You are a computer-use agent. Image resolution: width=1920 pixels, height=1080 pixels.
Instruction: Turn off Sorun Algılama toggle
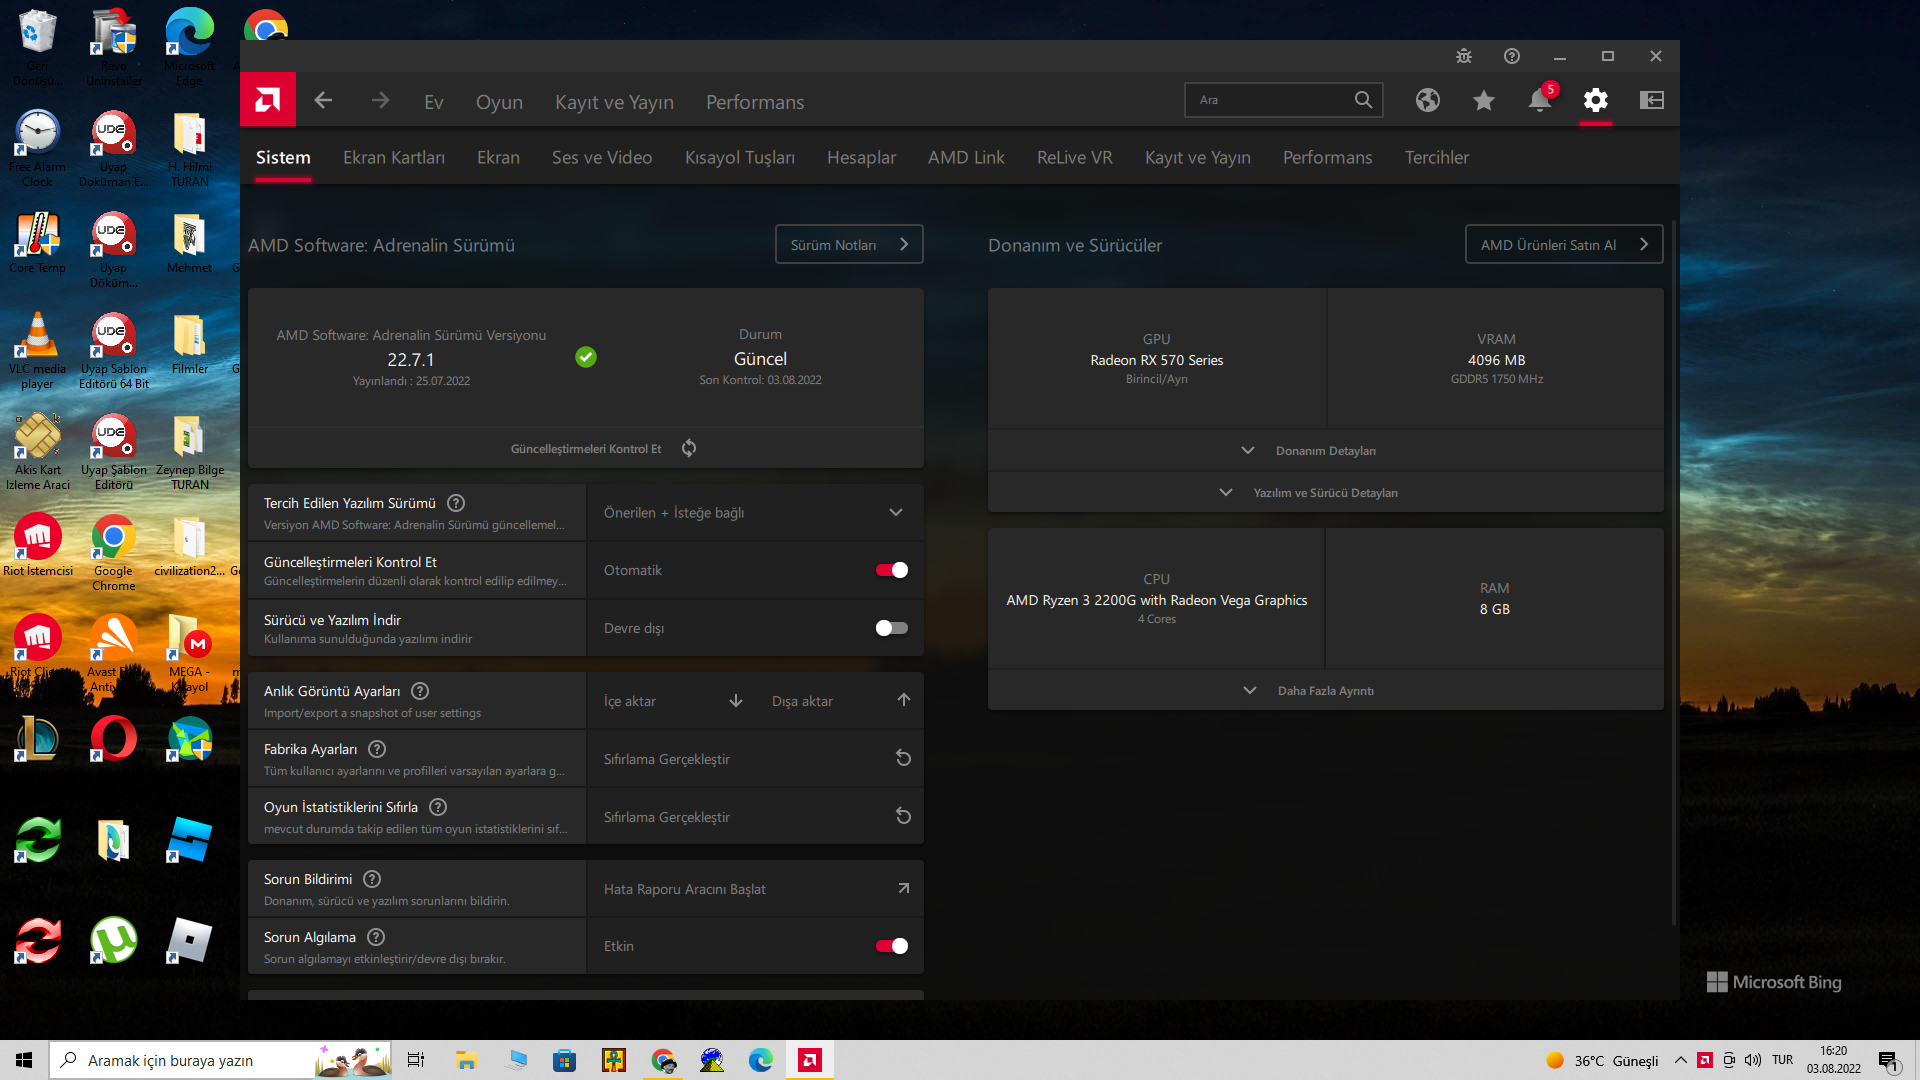[891, 946]
